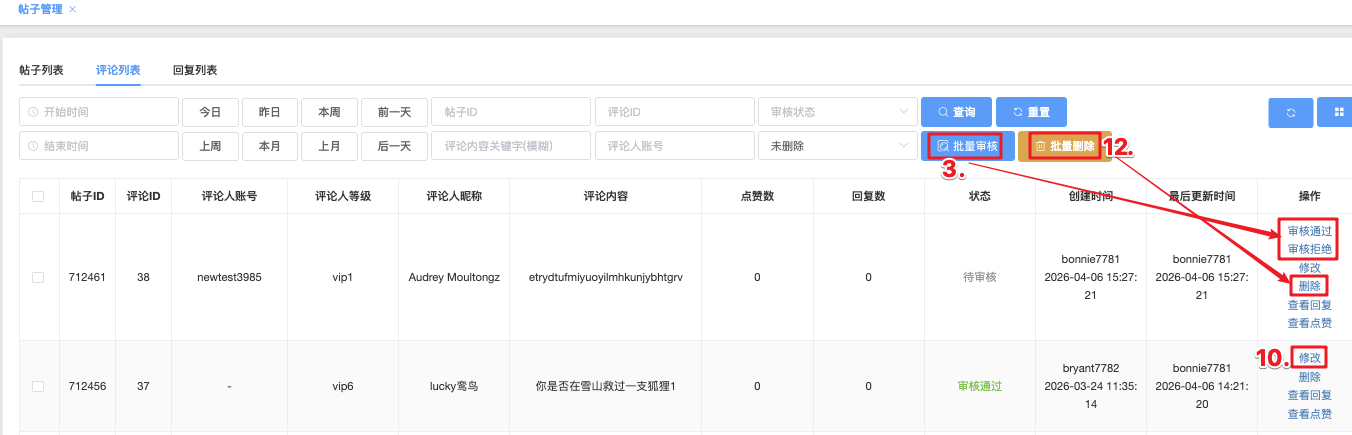The height and width of the screenshot is (435, 1352).
Task: Select the 今日 quick date button
Action: pos(209,112)
